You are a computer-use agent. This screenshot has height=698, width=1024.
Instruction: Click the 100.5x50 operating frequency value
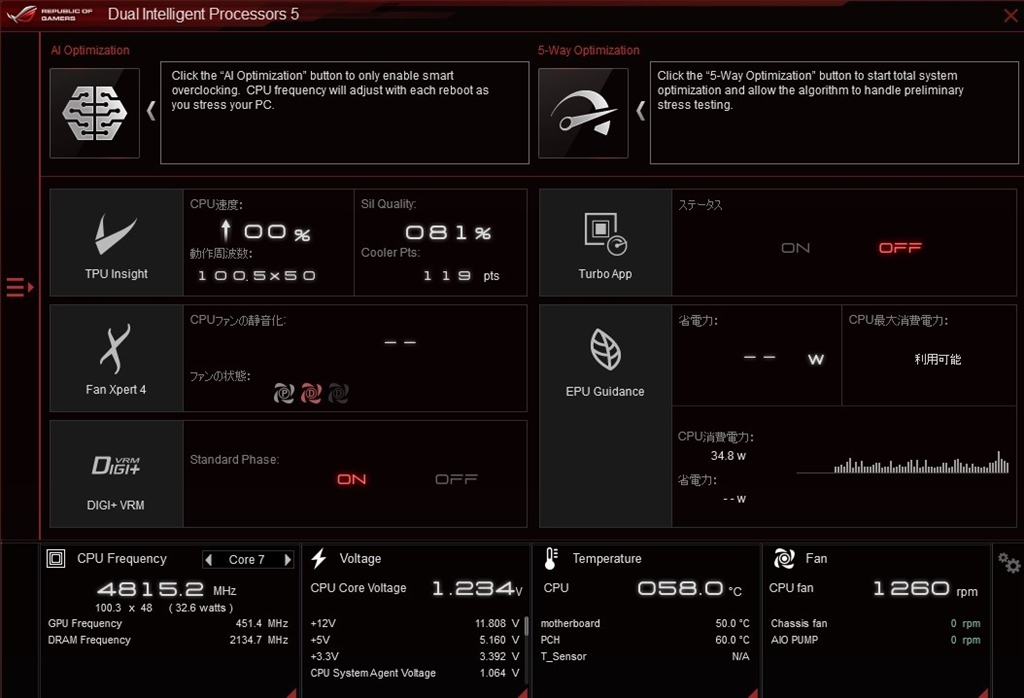pyautogui.click(x=257, y=276)
